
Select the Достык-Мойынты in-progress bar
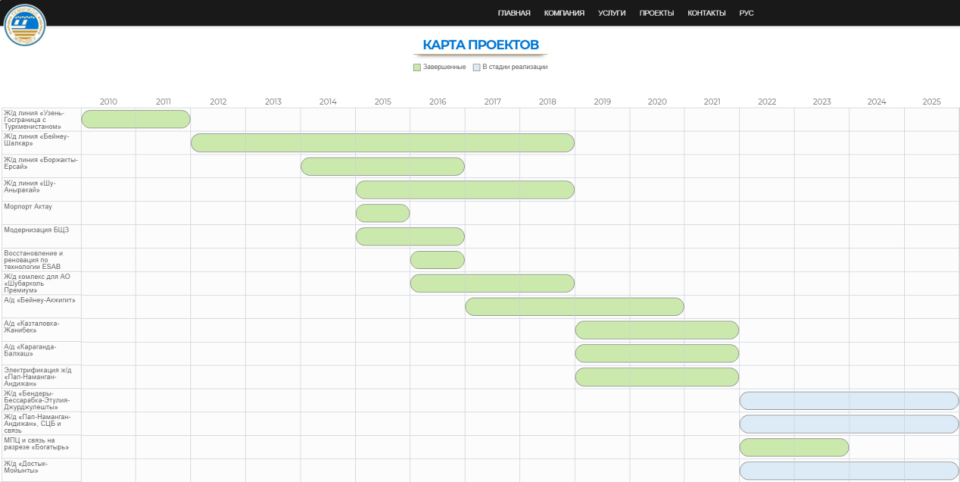point(849,470)
